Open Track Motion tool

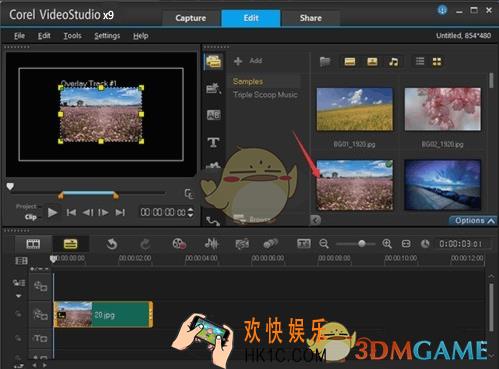(x=271, y=244)
